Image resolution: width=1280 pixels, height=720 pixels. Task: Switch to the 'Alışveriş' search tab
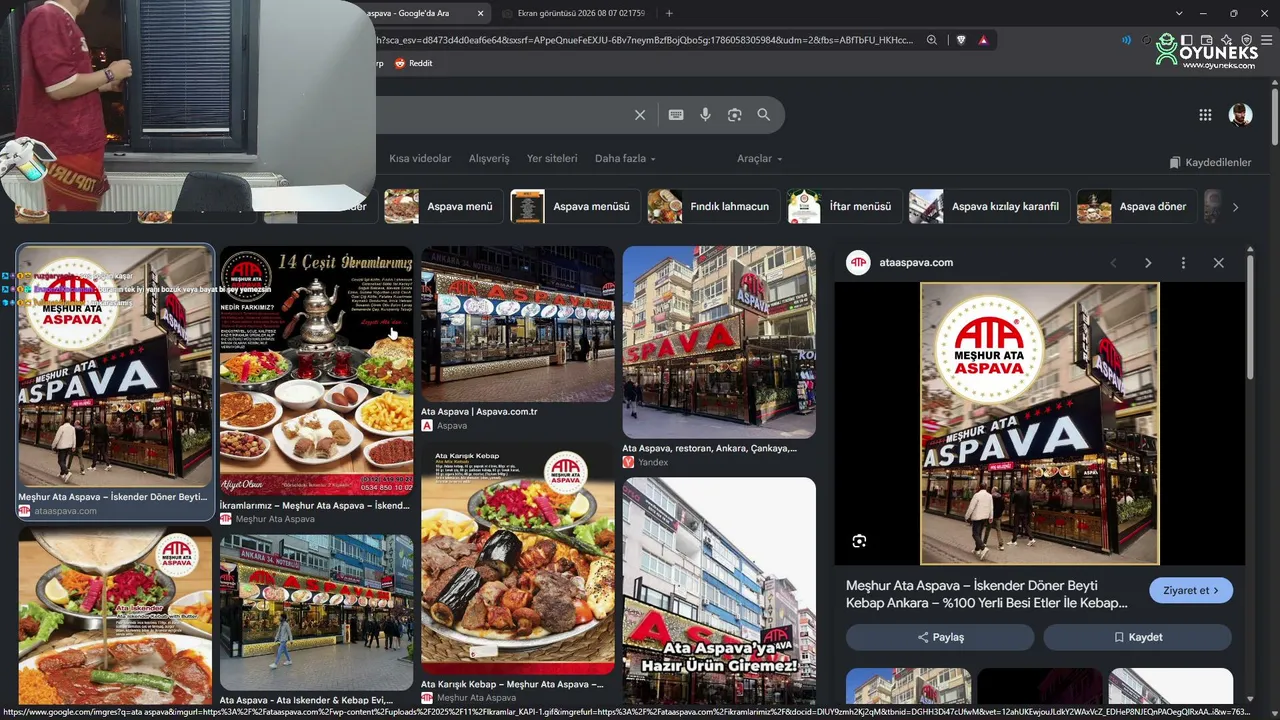[x=489, y=159]
